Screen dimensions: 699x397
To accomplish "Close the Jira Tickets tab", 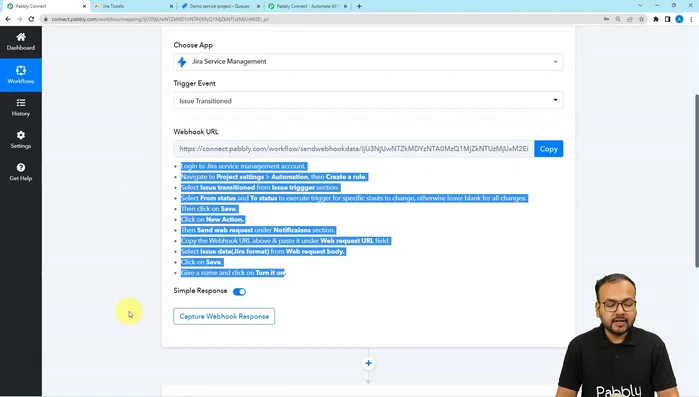I will (171, 6).
